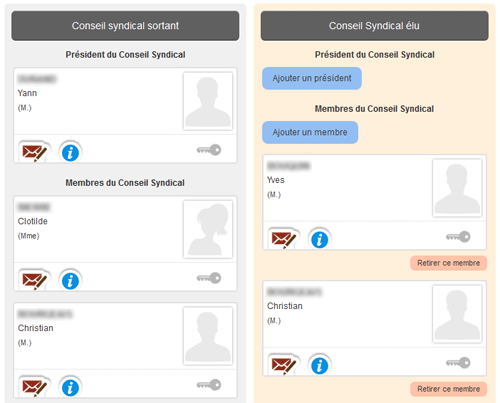This screenshot has width=500, height=403.
Task: Remove Christian with Retirer ce membre
Action: [x=448, y=389]
